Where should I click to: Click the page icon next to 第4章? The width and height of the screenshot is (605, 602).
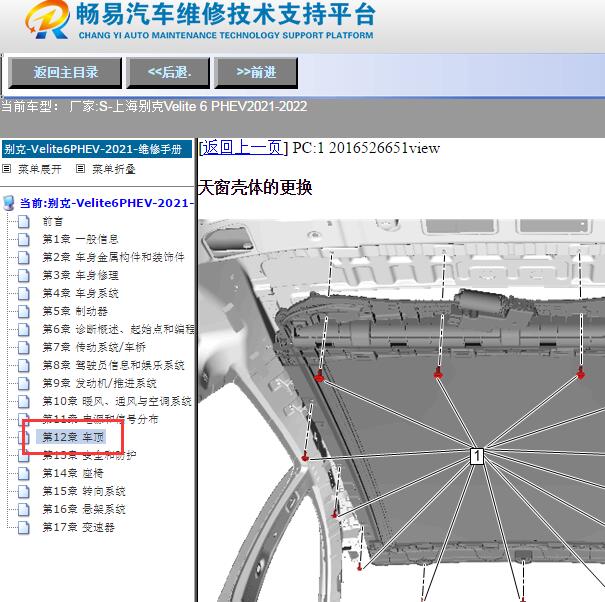point(24,294)
